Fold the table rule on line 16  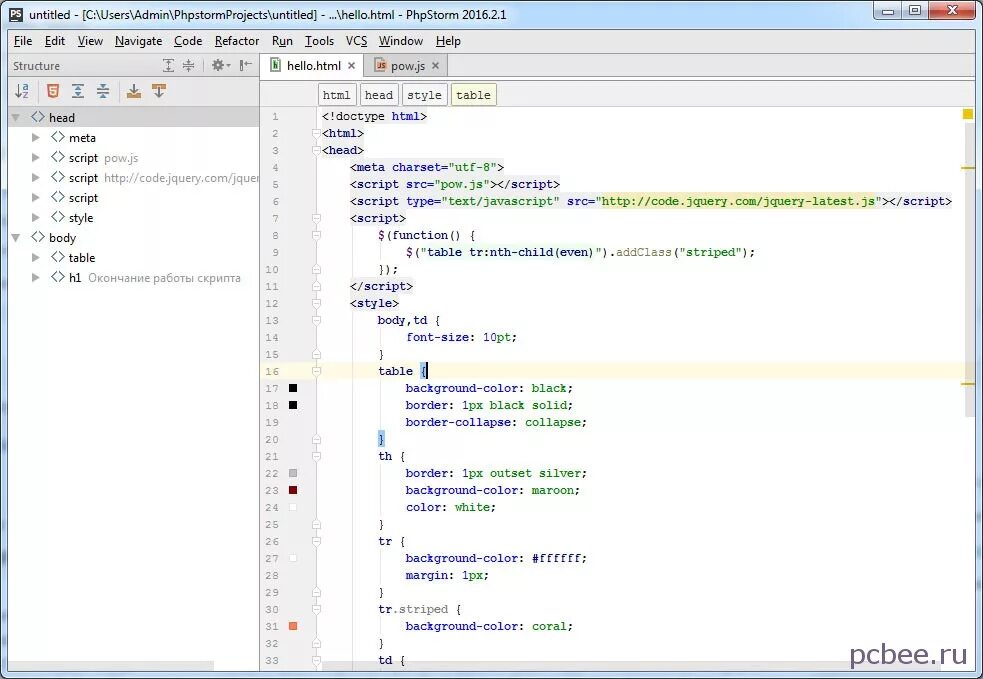(x=316, y=371)
